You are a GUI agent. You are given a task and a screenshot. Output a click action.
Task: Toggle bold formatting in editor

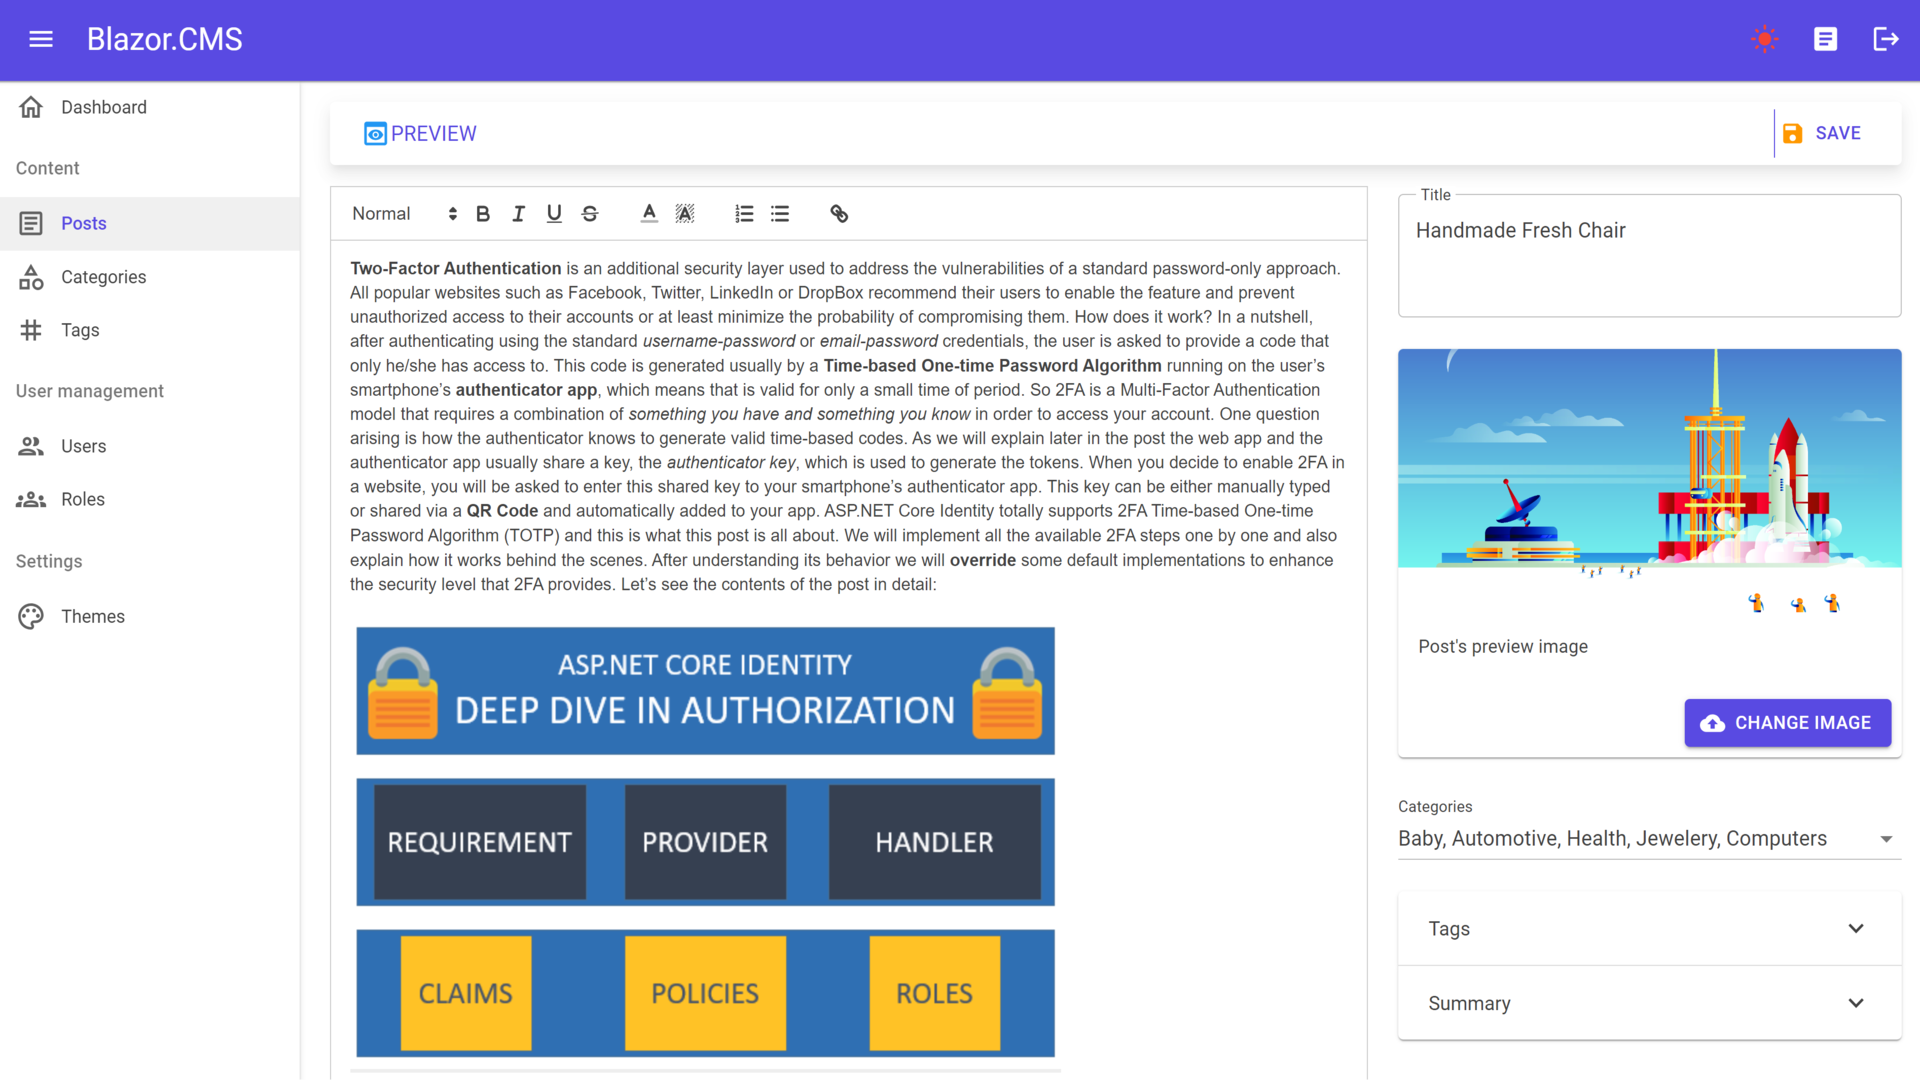(483, 214)
